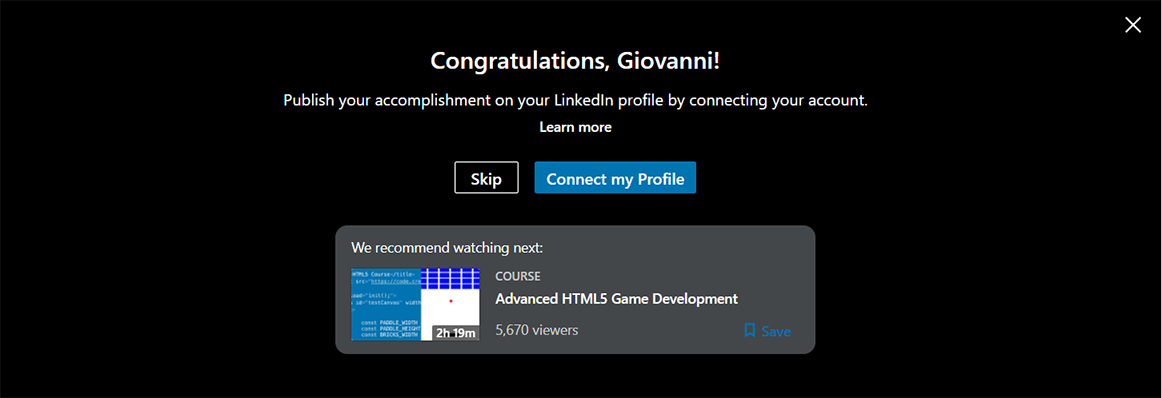Click the blue code editor part of thumbnail
Screen dimensions: 1162x398
[386, 305]
